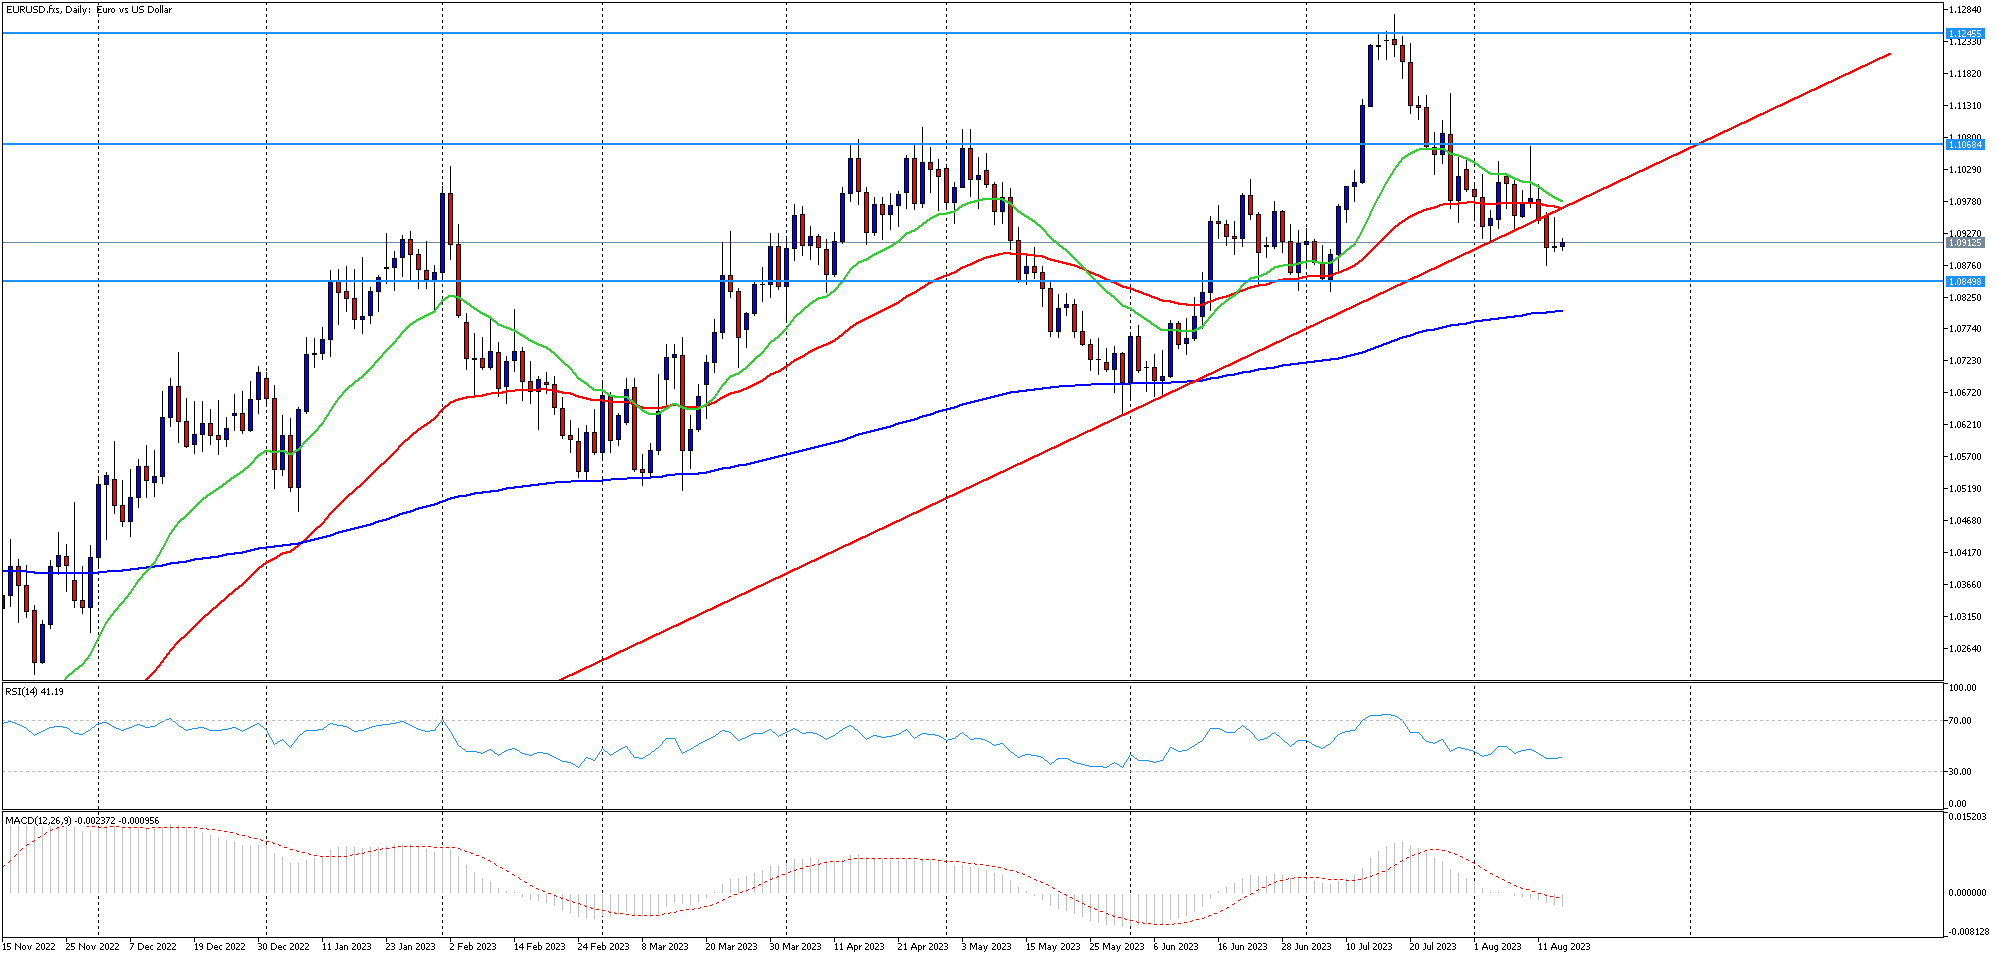
Task: Click the "3 May 2023" date label
Action: 987,947
